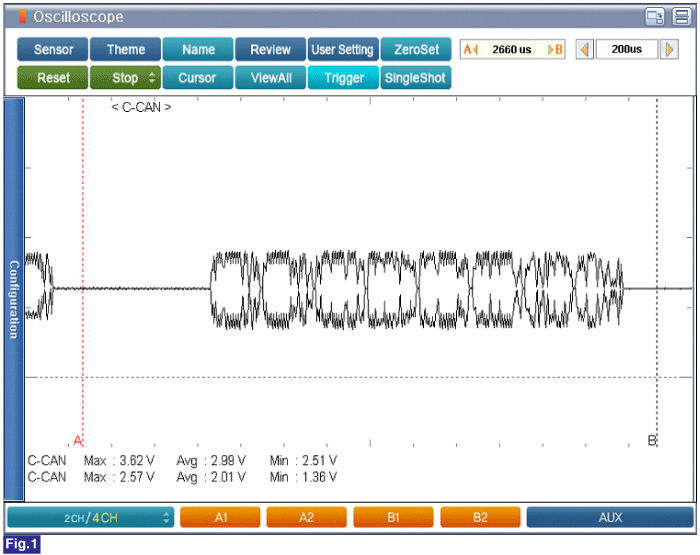Click the Max : 3.62 V reading
The image size is (700, 555).
[x=119, y=460]
